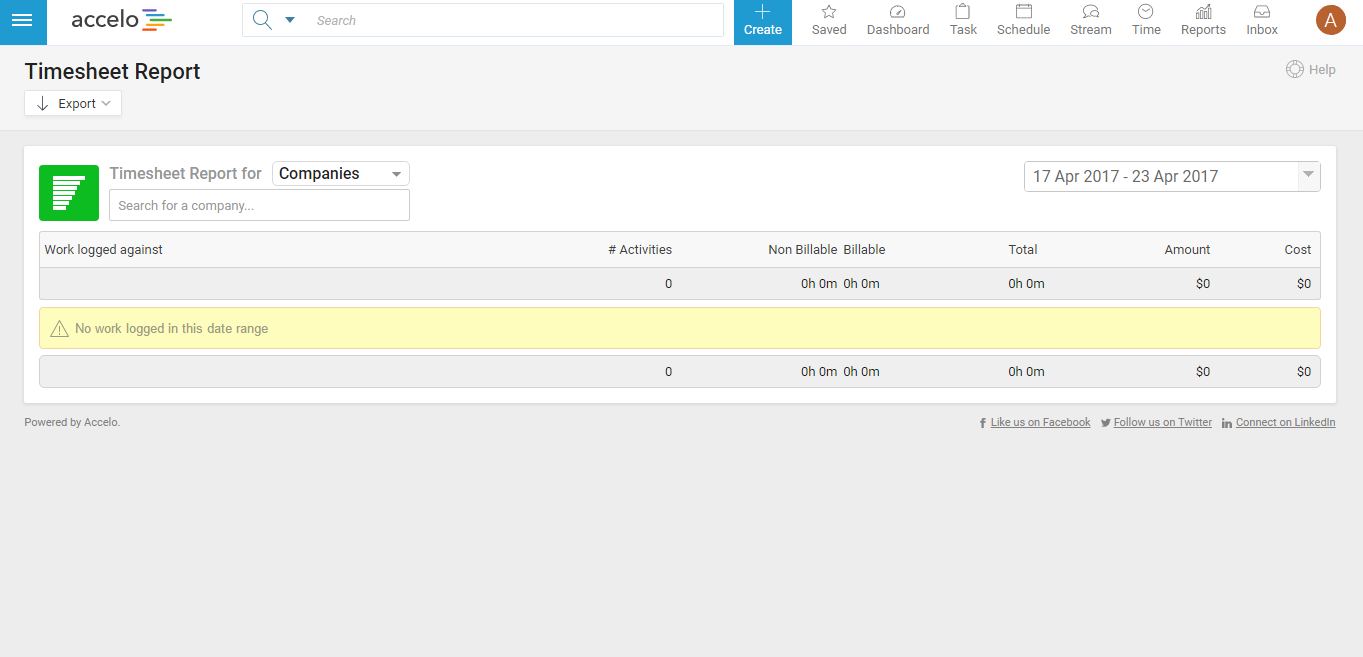Open the Task clipboard icon
The height and width of the screenshot is (657, 1363).
coord(963,13)
